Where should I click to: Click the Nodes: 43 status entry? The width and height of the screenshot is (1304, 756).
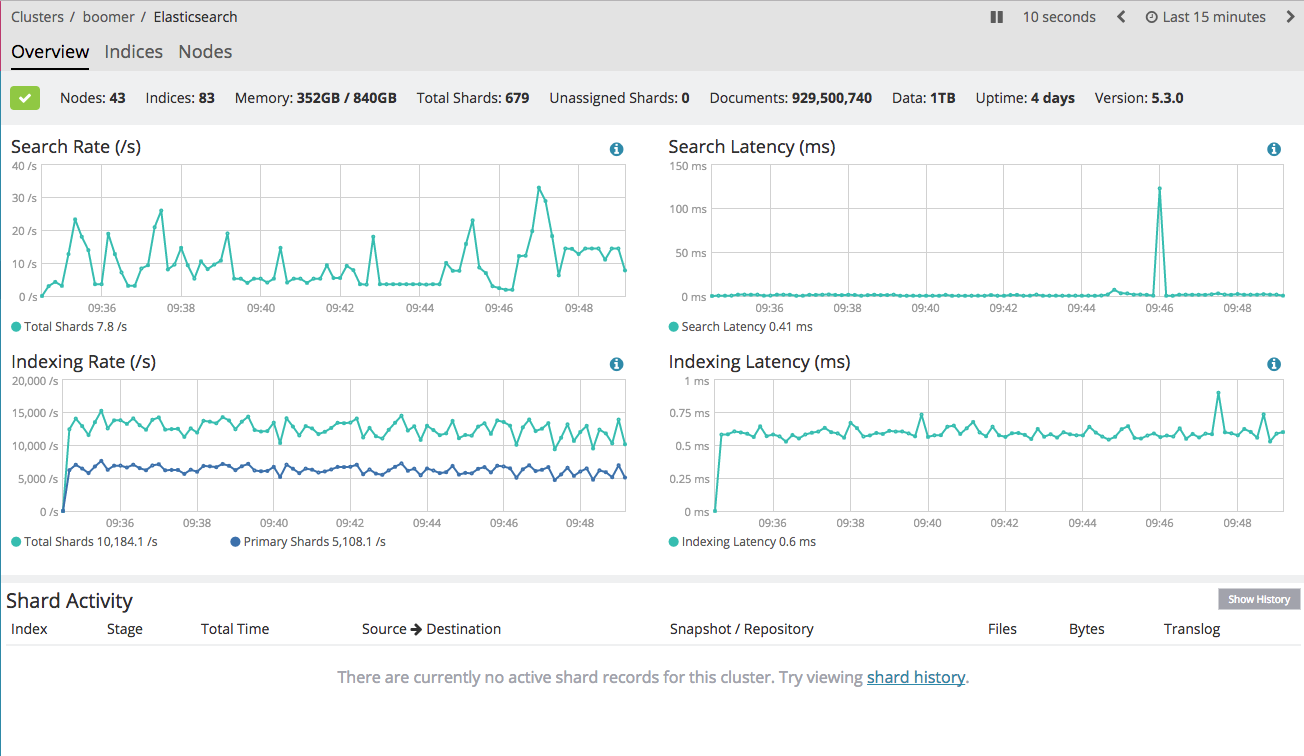point(93,98)
